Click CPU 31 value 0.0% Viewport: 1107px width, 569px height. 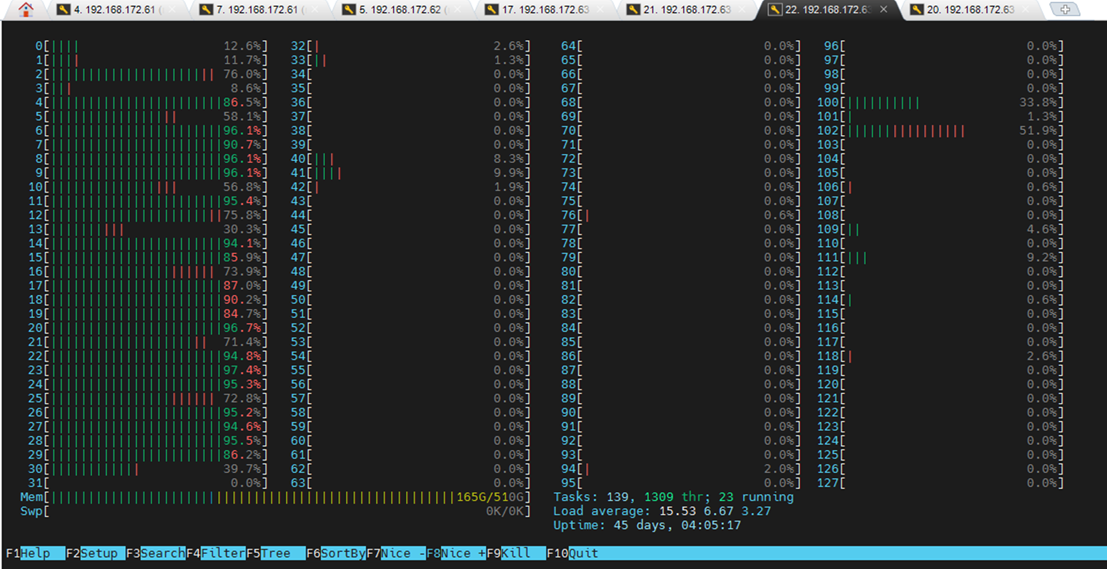(x=246, y=484)
